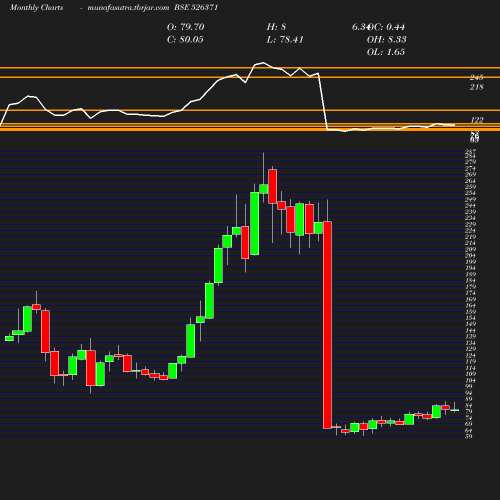
Task: Click the '122' label beside line chart
Action: pyautogui.click(x=476, y=120)
